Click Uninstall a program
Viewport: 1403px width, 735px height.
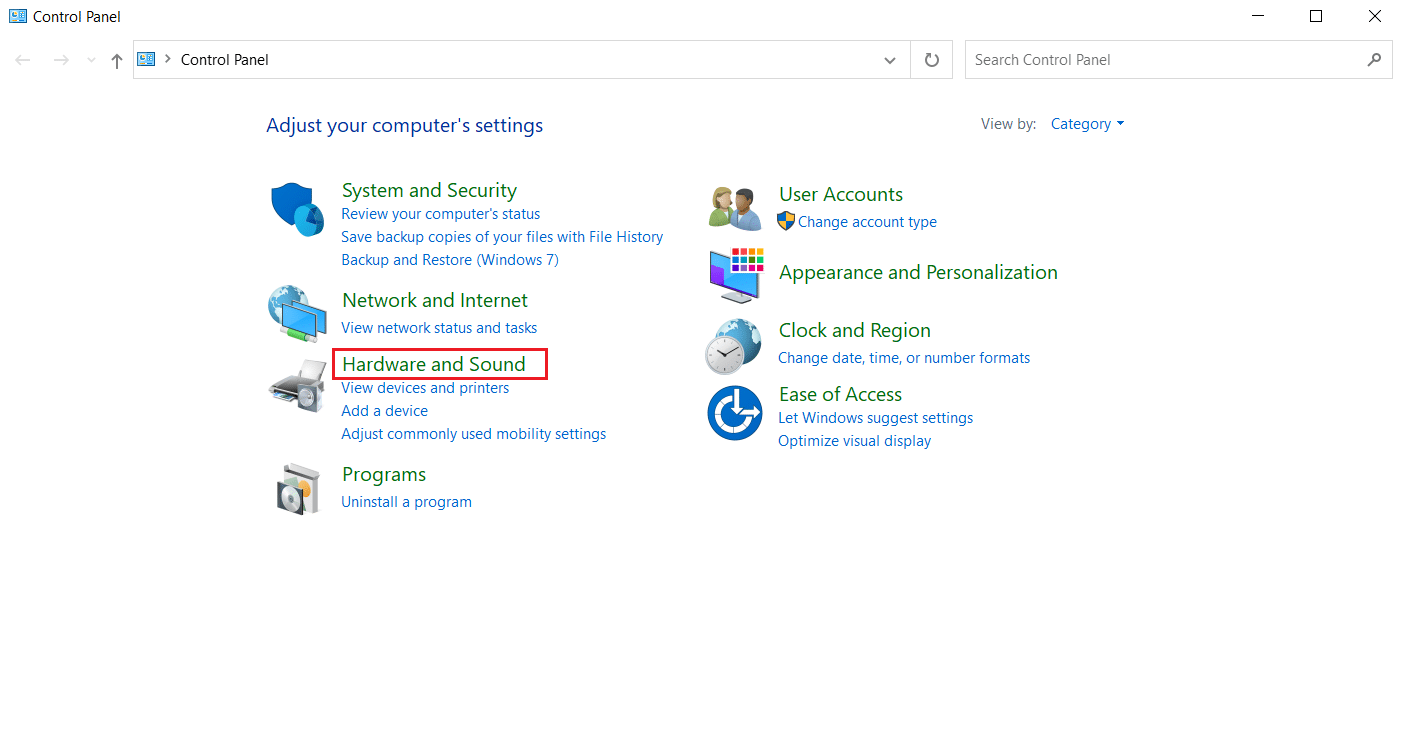click(x=406, y=502)
